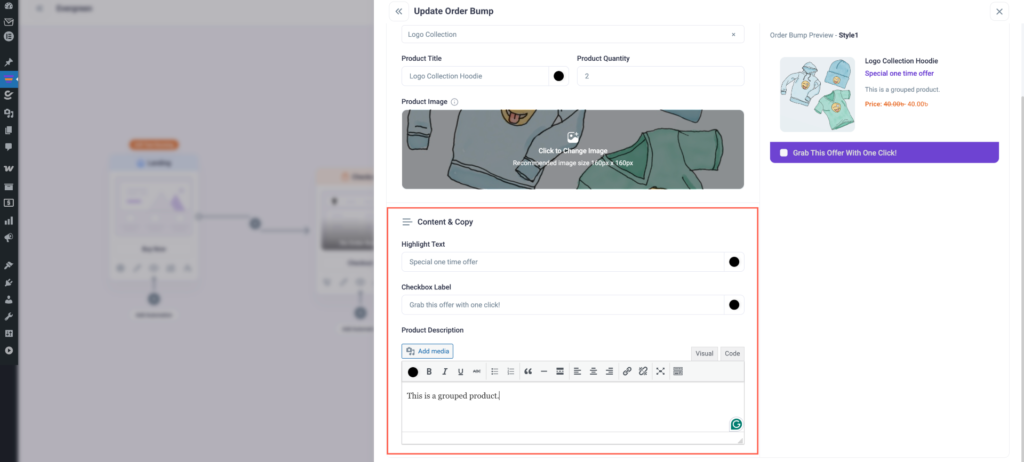
Task: Switch to the Code editor tab
Action: pyautogui.click(x=732, y=353)
